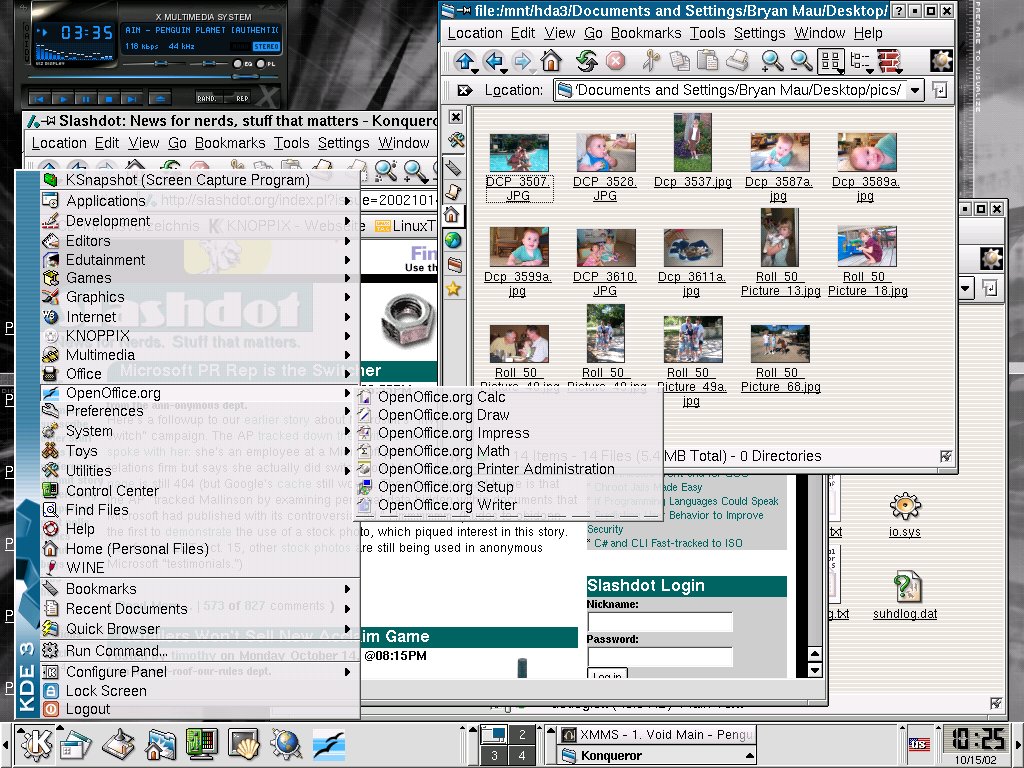Viewport: 1024px width, 768px height.
Task: Open the io.sys desktop file icon
Action: [904, 507]
